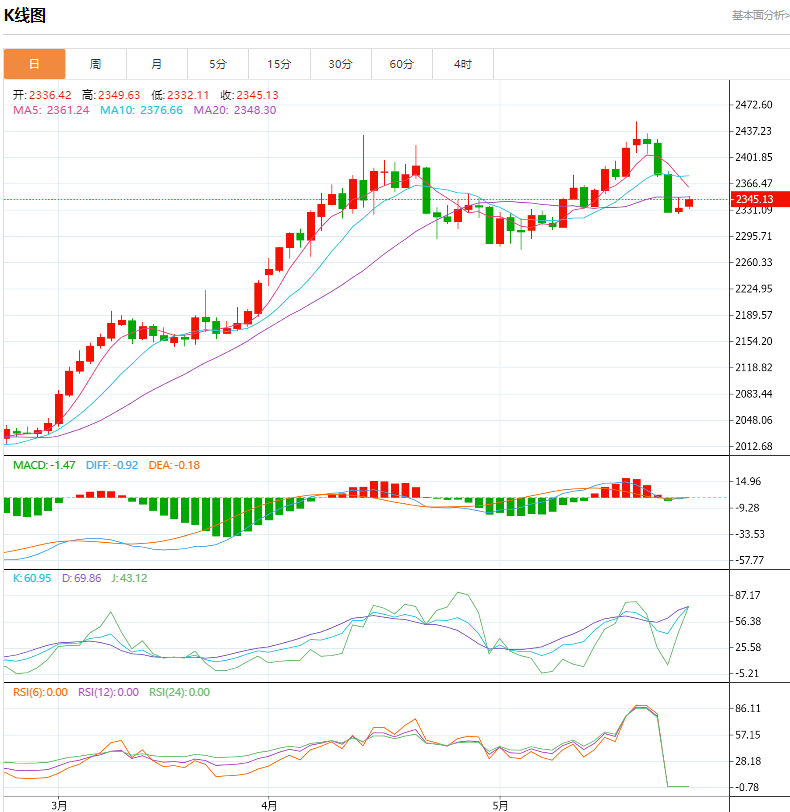Screen dimensions: 790x812
Task: Open the 4时 timeframe tab
Action: [x=463, y=64]
